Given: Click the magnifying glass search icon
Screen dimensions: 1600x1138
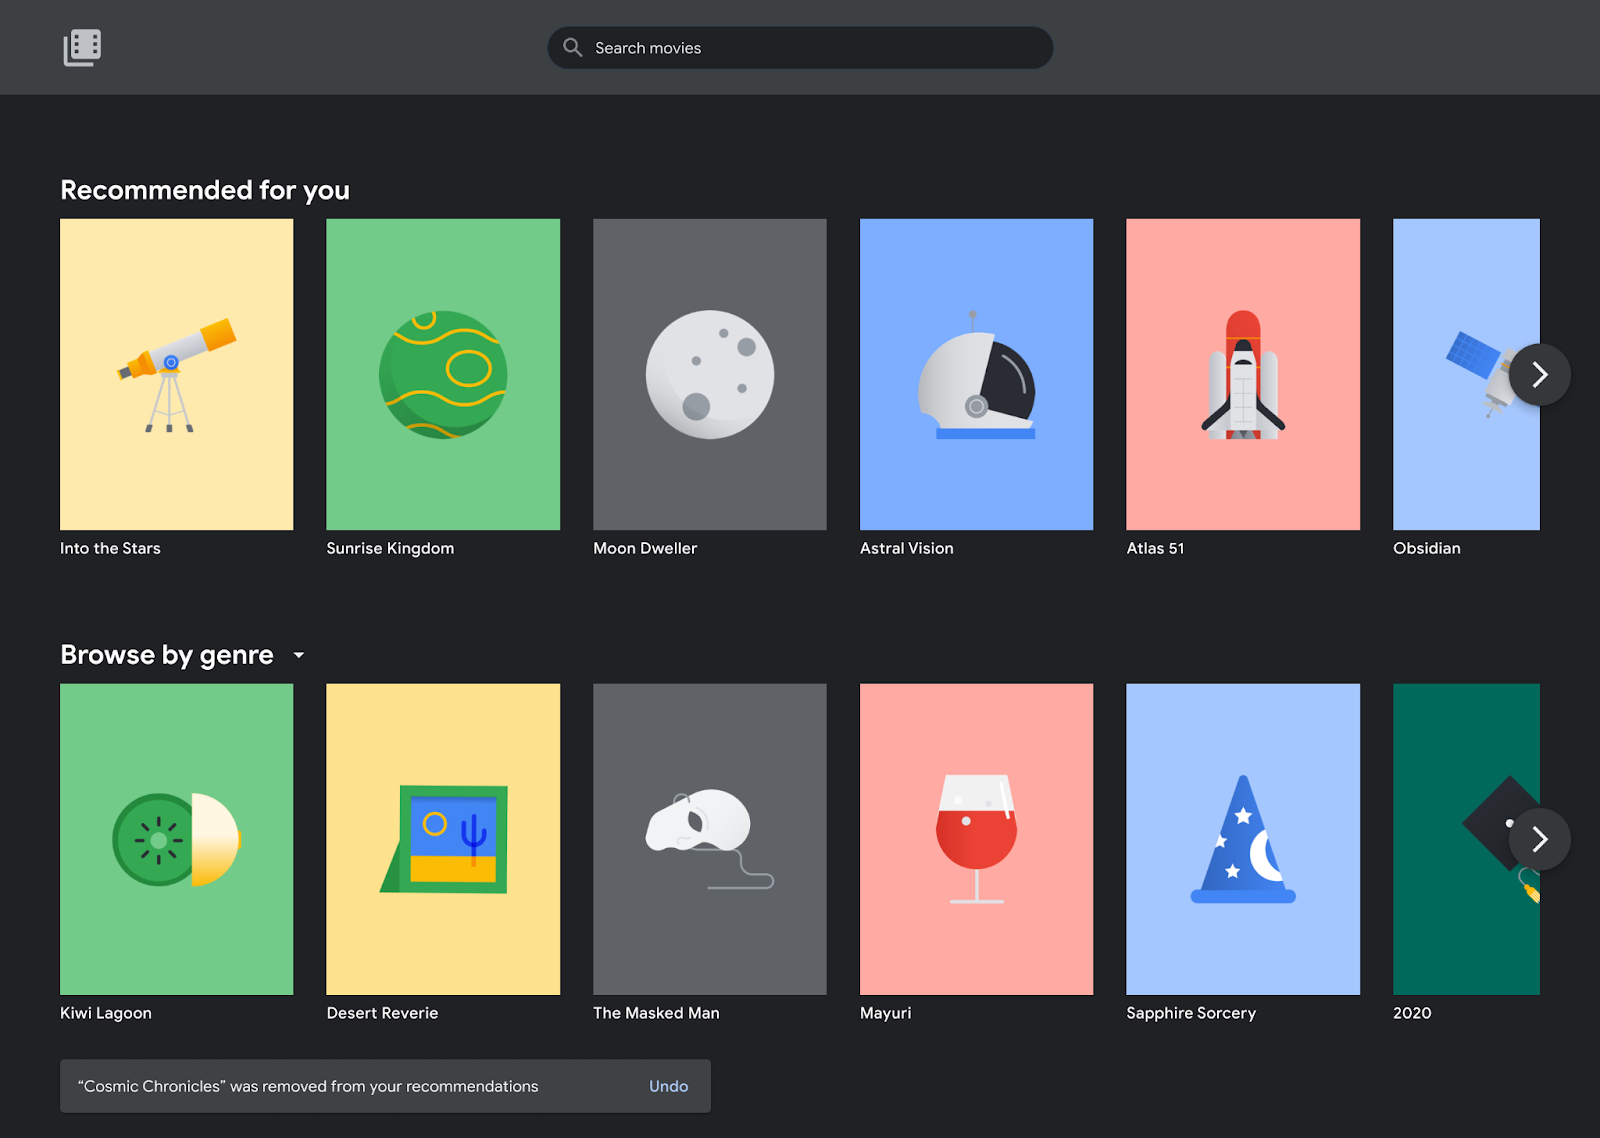Looking at the screenshot, I should click(x=572, y=48).
